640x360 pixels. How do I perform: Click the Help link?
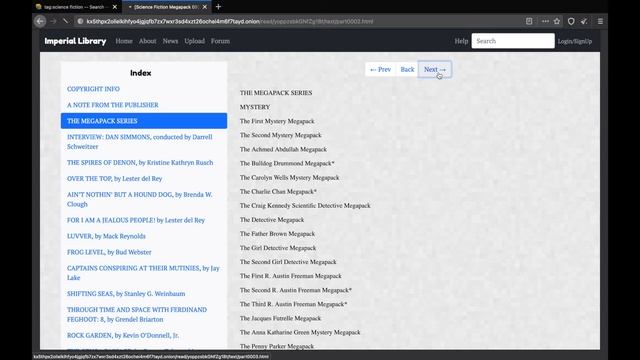pyautogui.click(x=461, y=41)
